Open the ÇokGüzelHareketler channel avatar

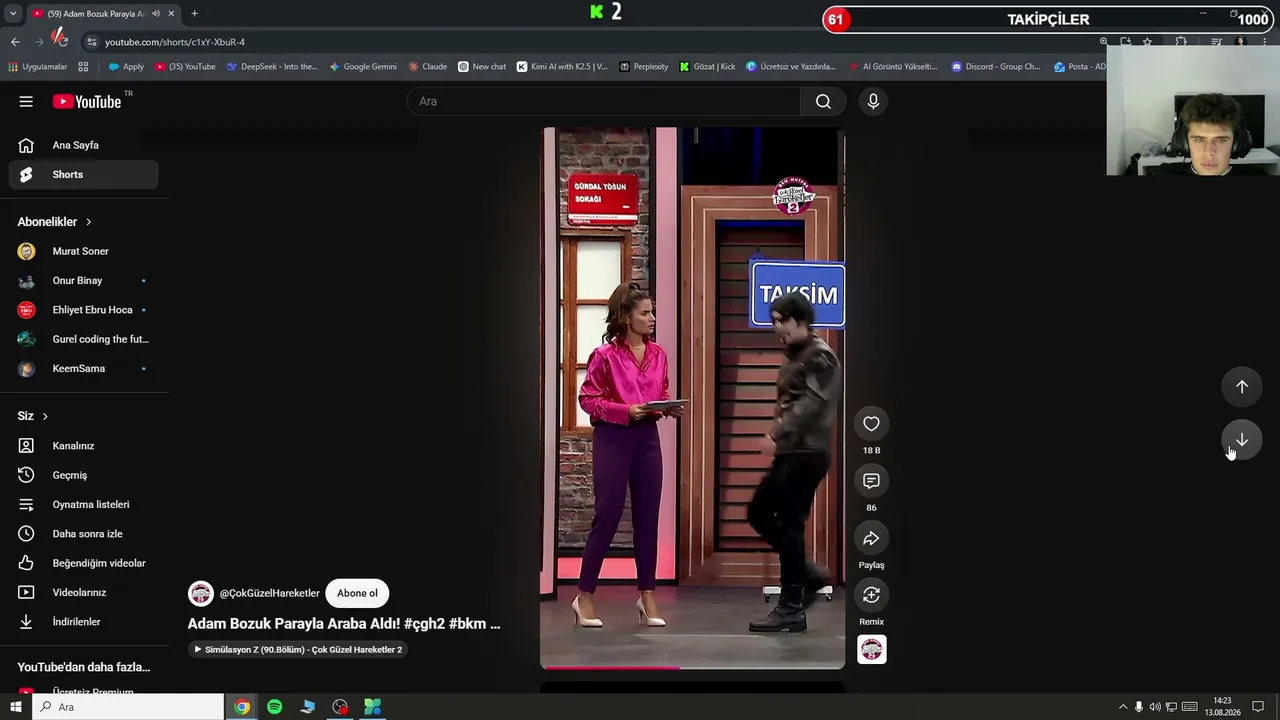(201, 593)
